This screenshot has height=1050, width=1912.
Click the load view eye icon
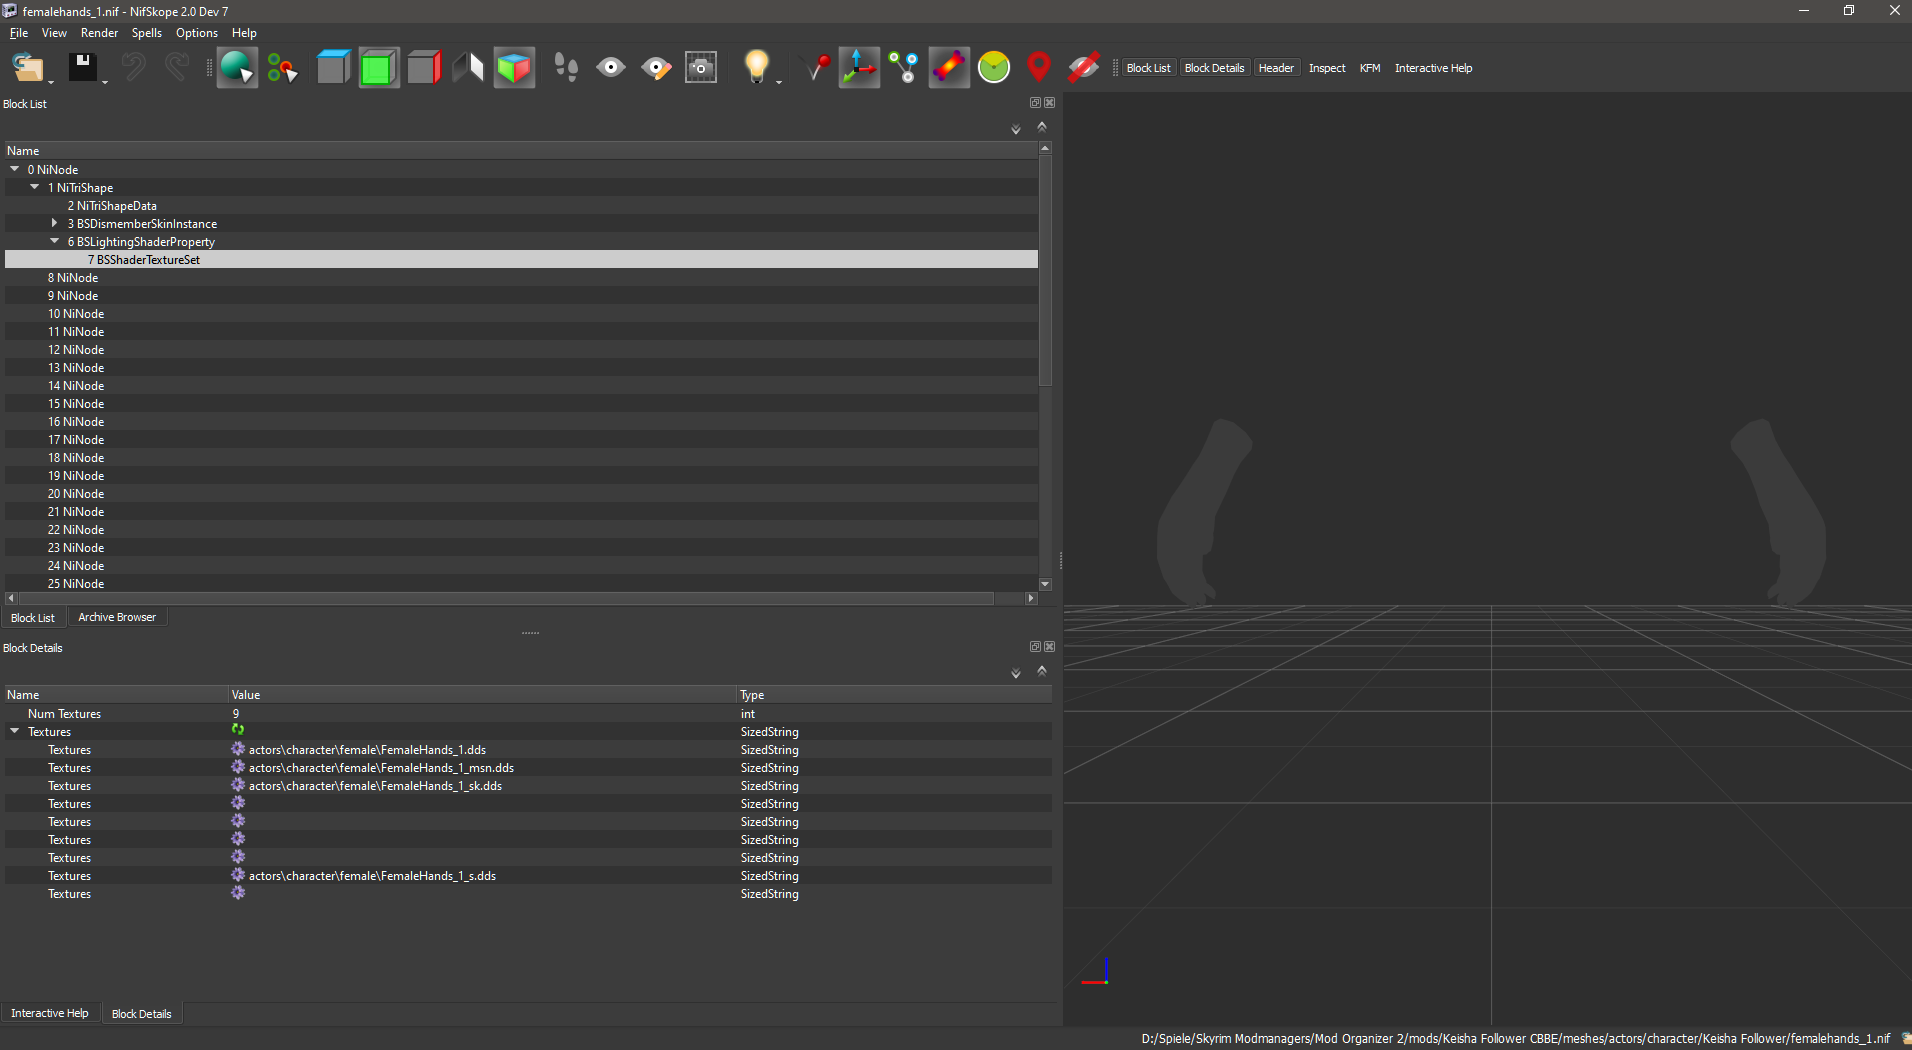[x=611, y=68]
